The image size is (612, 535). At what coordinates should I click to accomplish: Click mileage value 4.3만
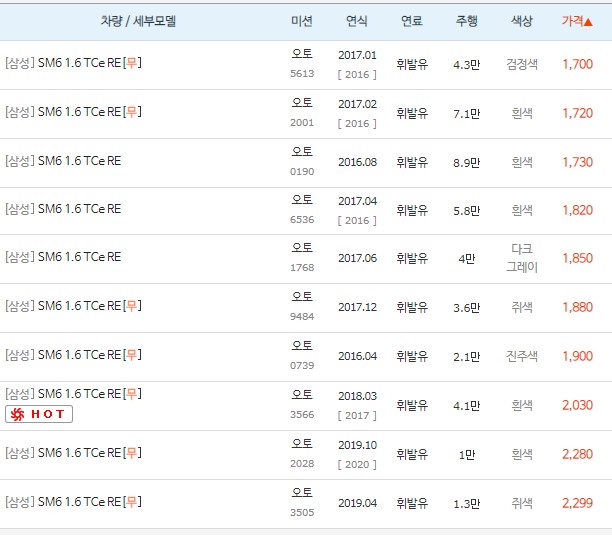coord(466,65)
